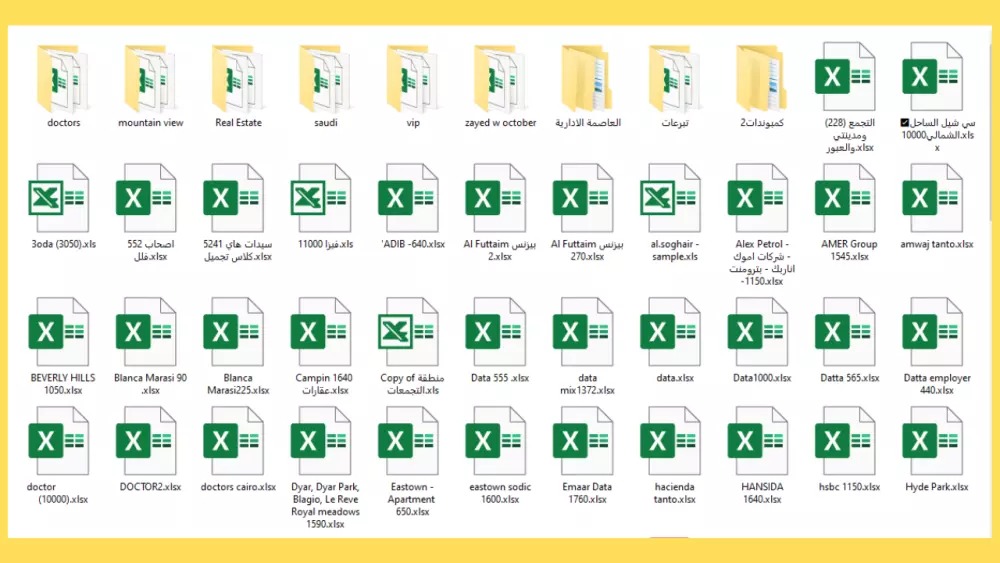The image size is (1000, 563).
Task: Select the 'ADIB -640.xlsx file icon
Action: pyautogui.click(x=408, y=198)
